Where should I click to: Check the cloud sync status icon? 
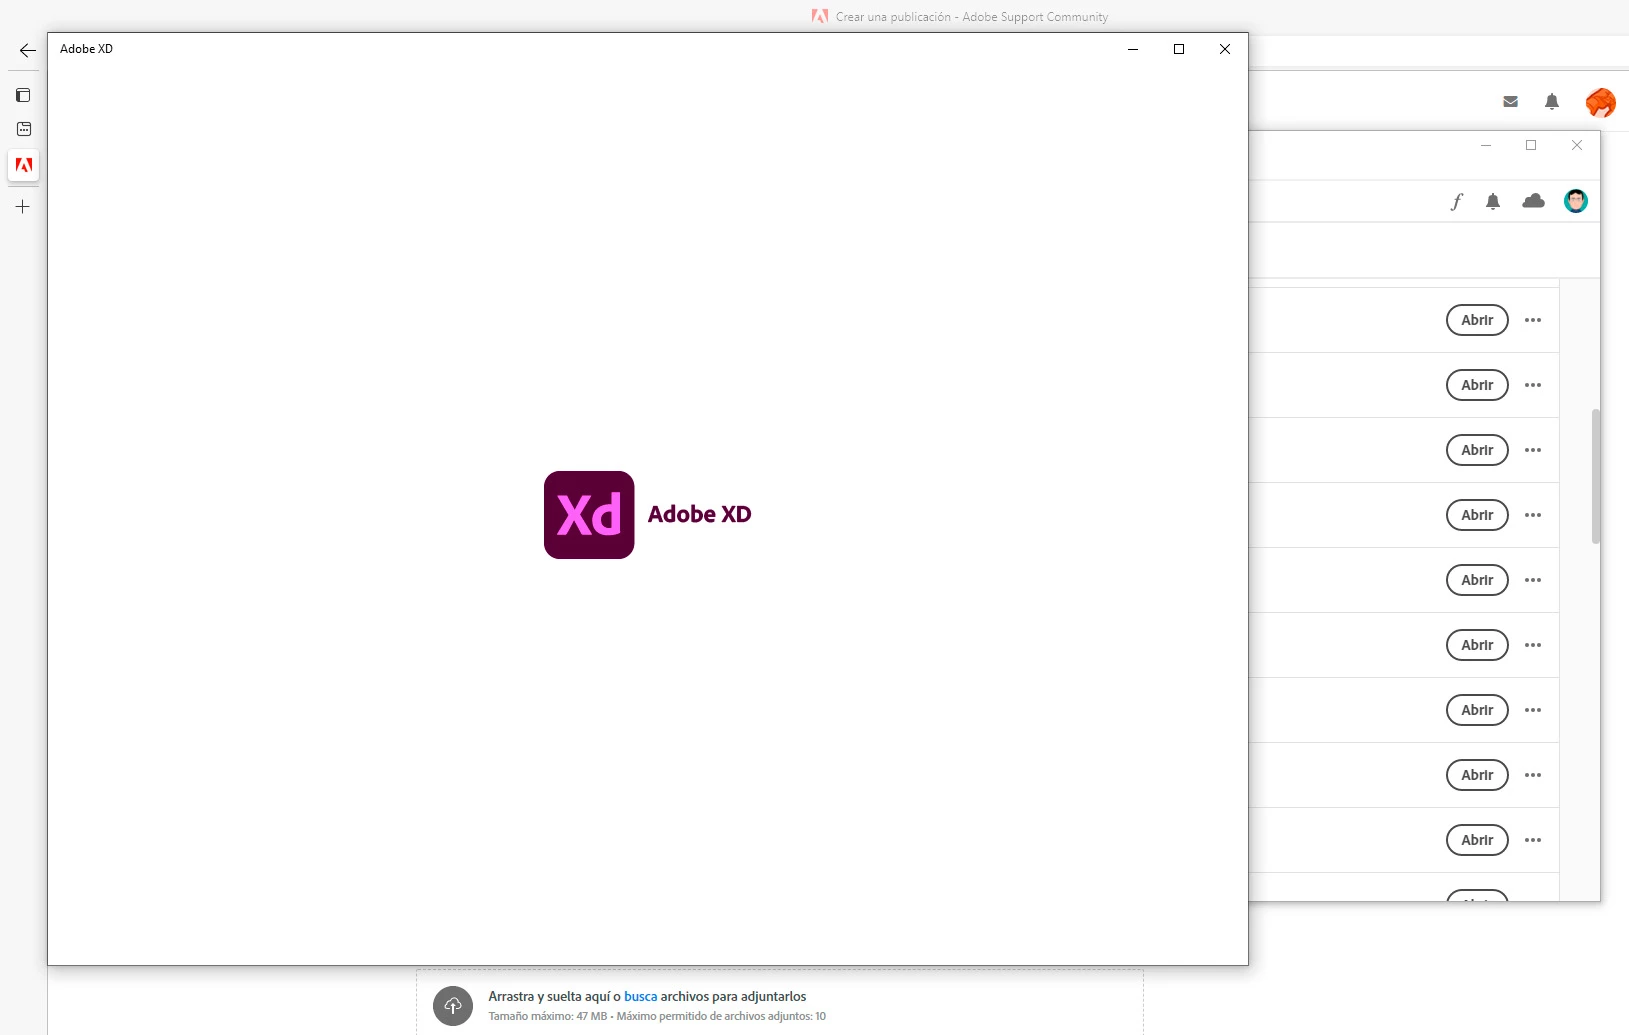(x=1533, y=201)
